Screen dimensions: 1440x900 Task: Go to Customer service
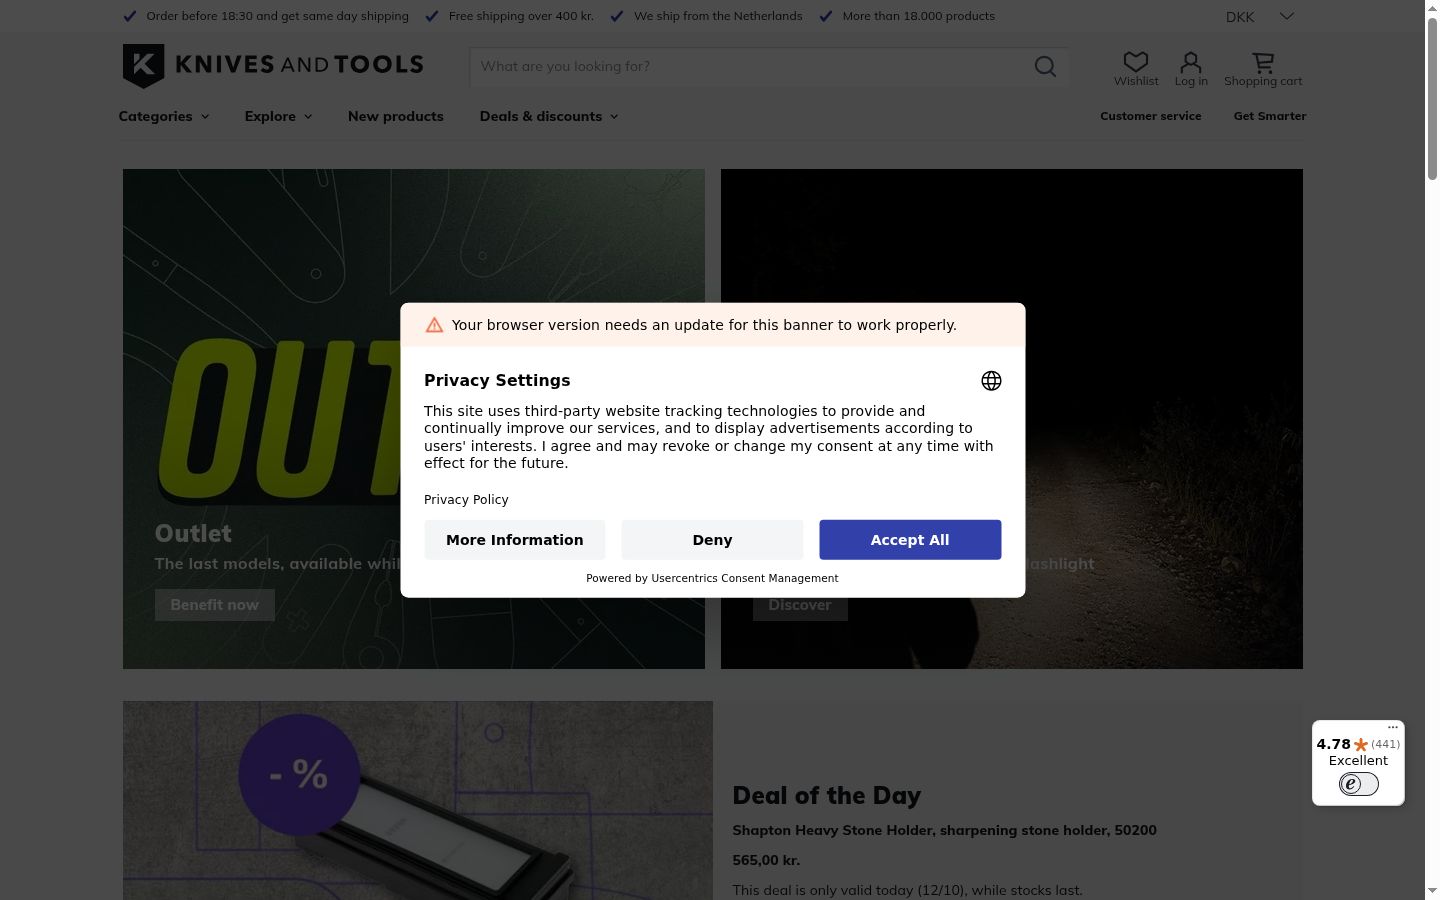click(x=1151, y=116)
